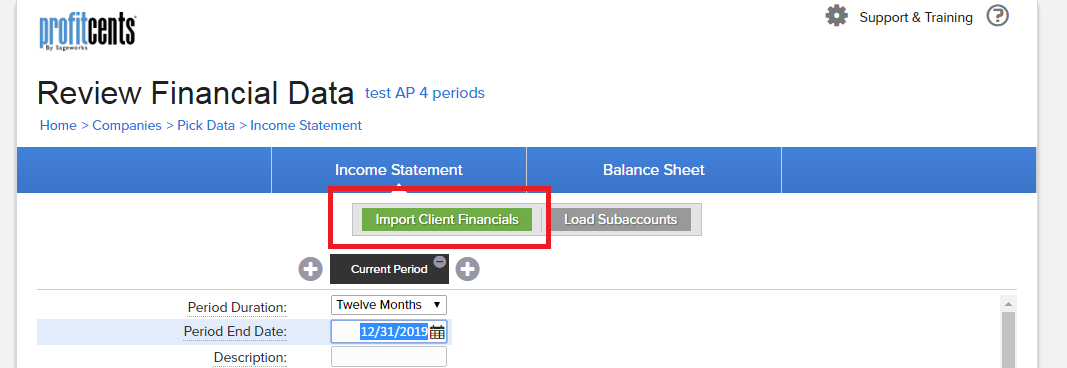Add a period right of Current Period

click(x=467, y=269)
